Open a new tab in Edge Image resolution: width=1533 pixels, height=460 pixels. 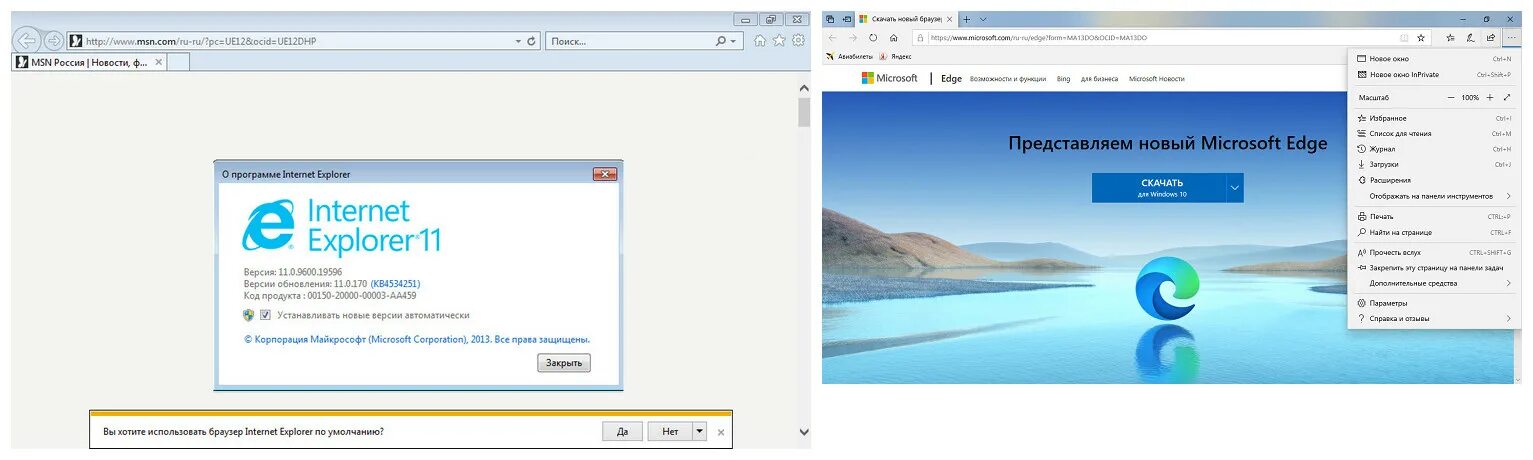pos(967,19)
